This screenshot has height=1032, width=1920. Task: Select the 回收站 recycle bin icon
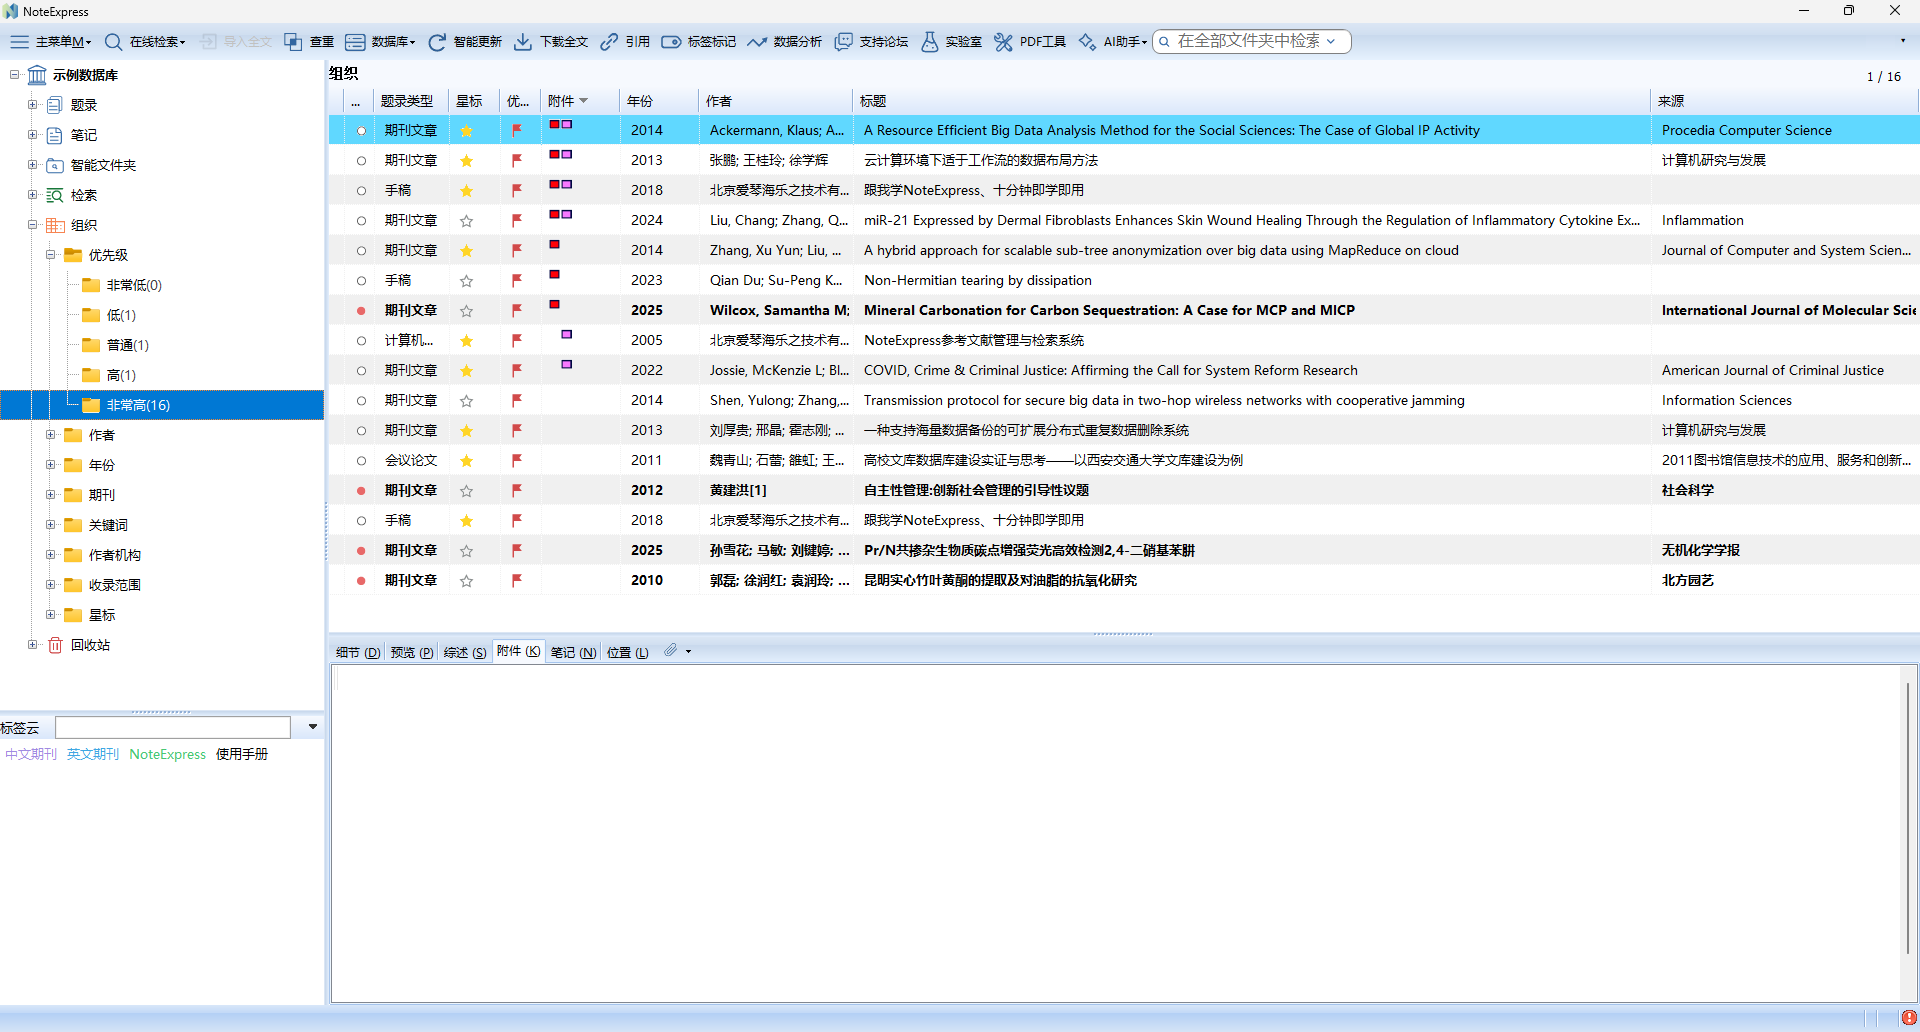(56, 645)
